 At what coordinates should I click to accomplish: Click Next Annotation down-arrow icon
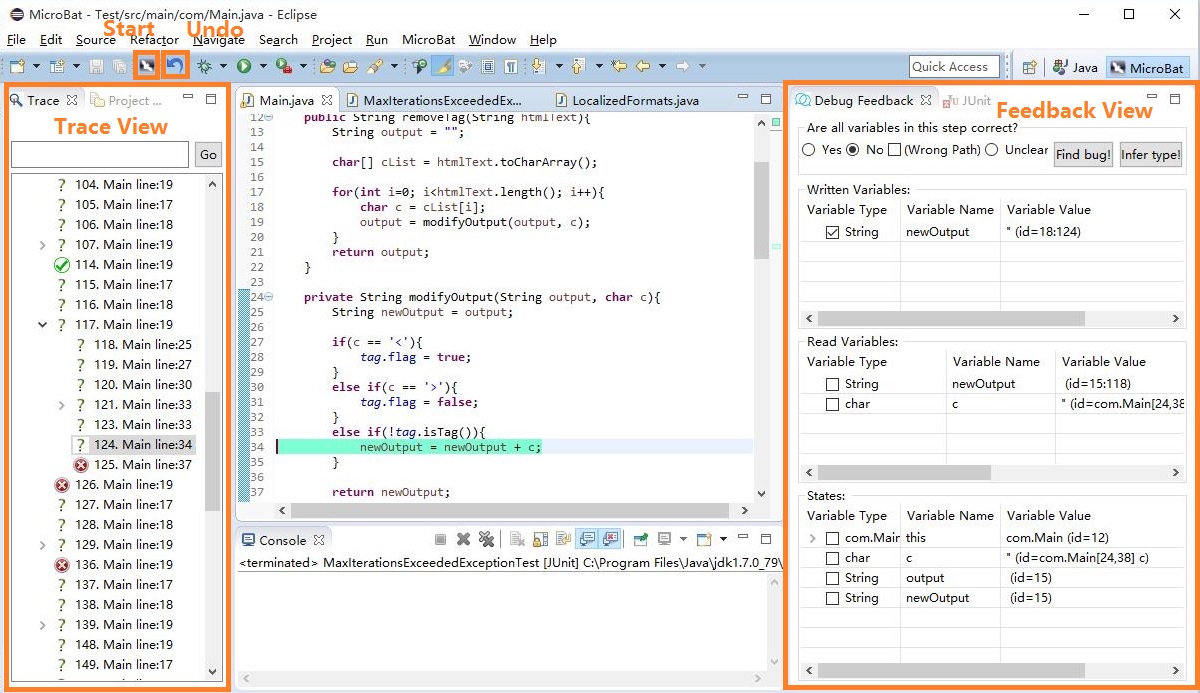coord(538,66)
